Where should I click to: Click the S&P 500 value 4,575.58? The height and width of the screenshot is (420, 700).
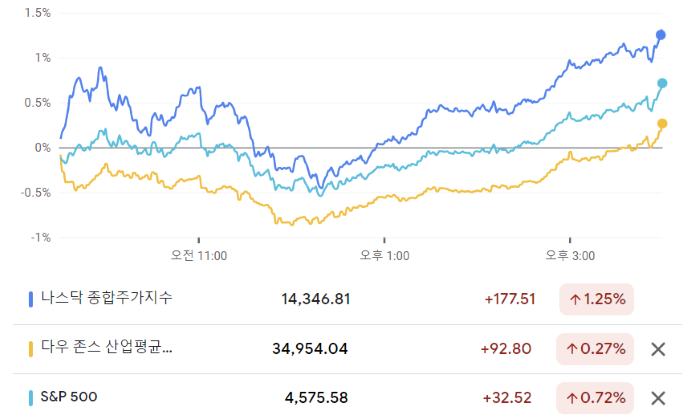point(316,397)
